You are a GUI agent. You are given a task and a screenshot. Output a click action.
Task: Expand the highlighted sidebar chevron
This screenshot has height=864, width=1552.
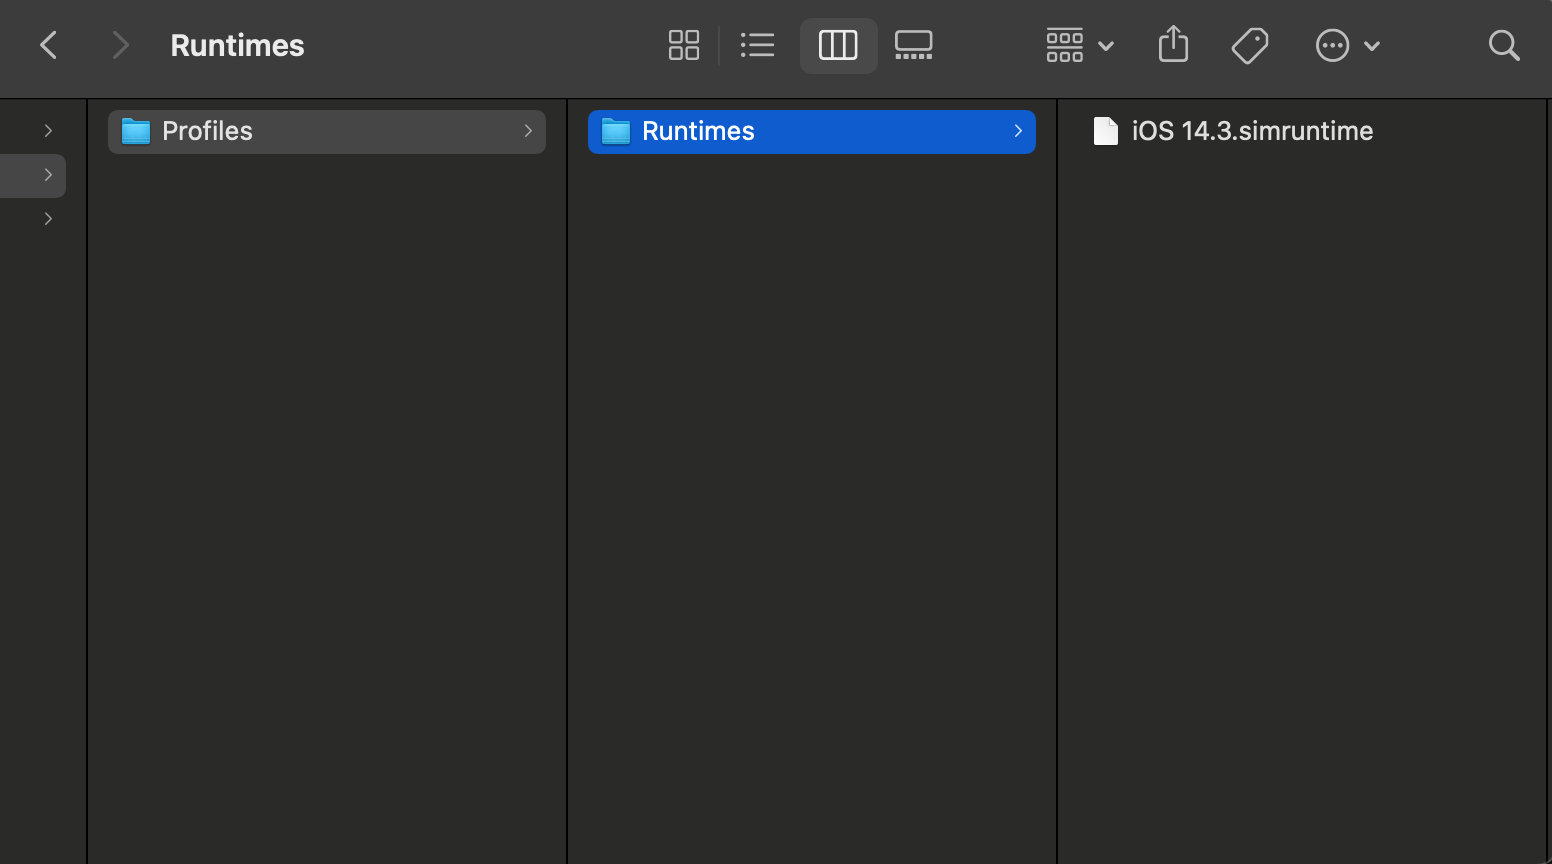tap(48, 175)
